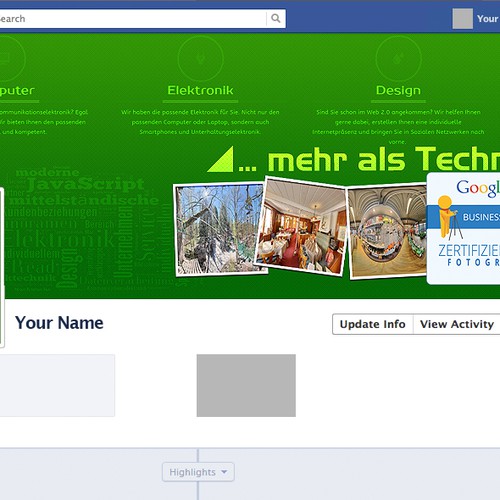Click the orange photographer figure icon on badge
Viewport: 500px width, 500px height.
pyautogui.click(x=449, y=217)
